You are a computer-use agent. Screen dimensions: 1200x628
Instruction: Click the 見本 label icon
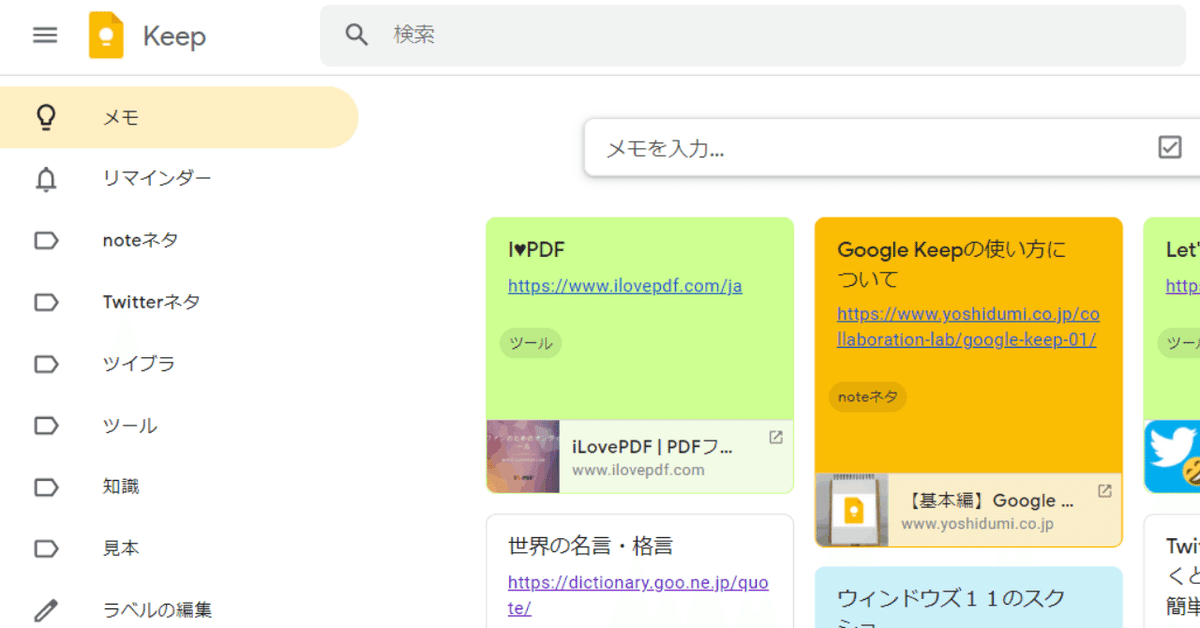click(x=46, y=549)
